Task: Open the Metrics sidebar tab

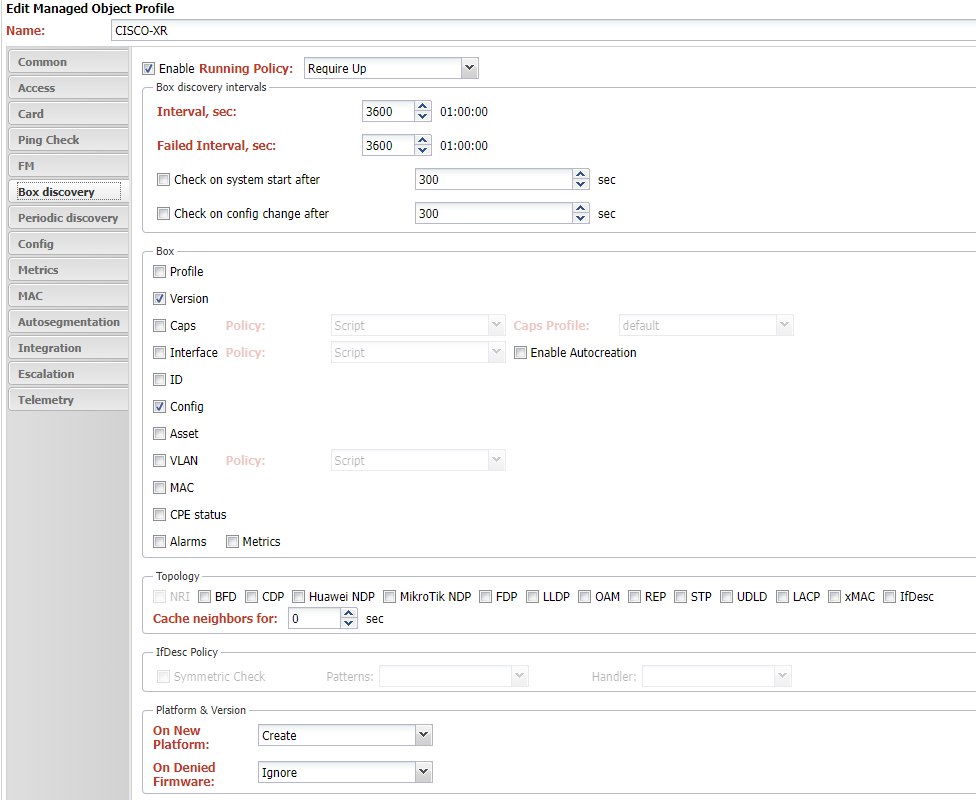Action: pos(68,270)
